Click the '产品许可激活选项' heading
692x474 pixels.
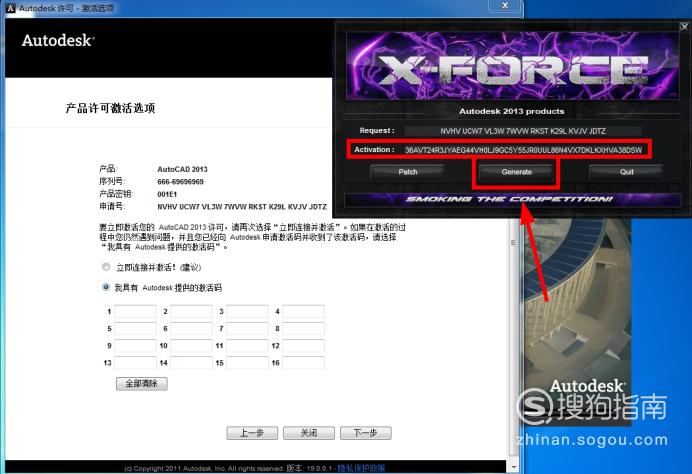(x=110, y=108)
